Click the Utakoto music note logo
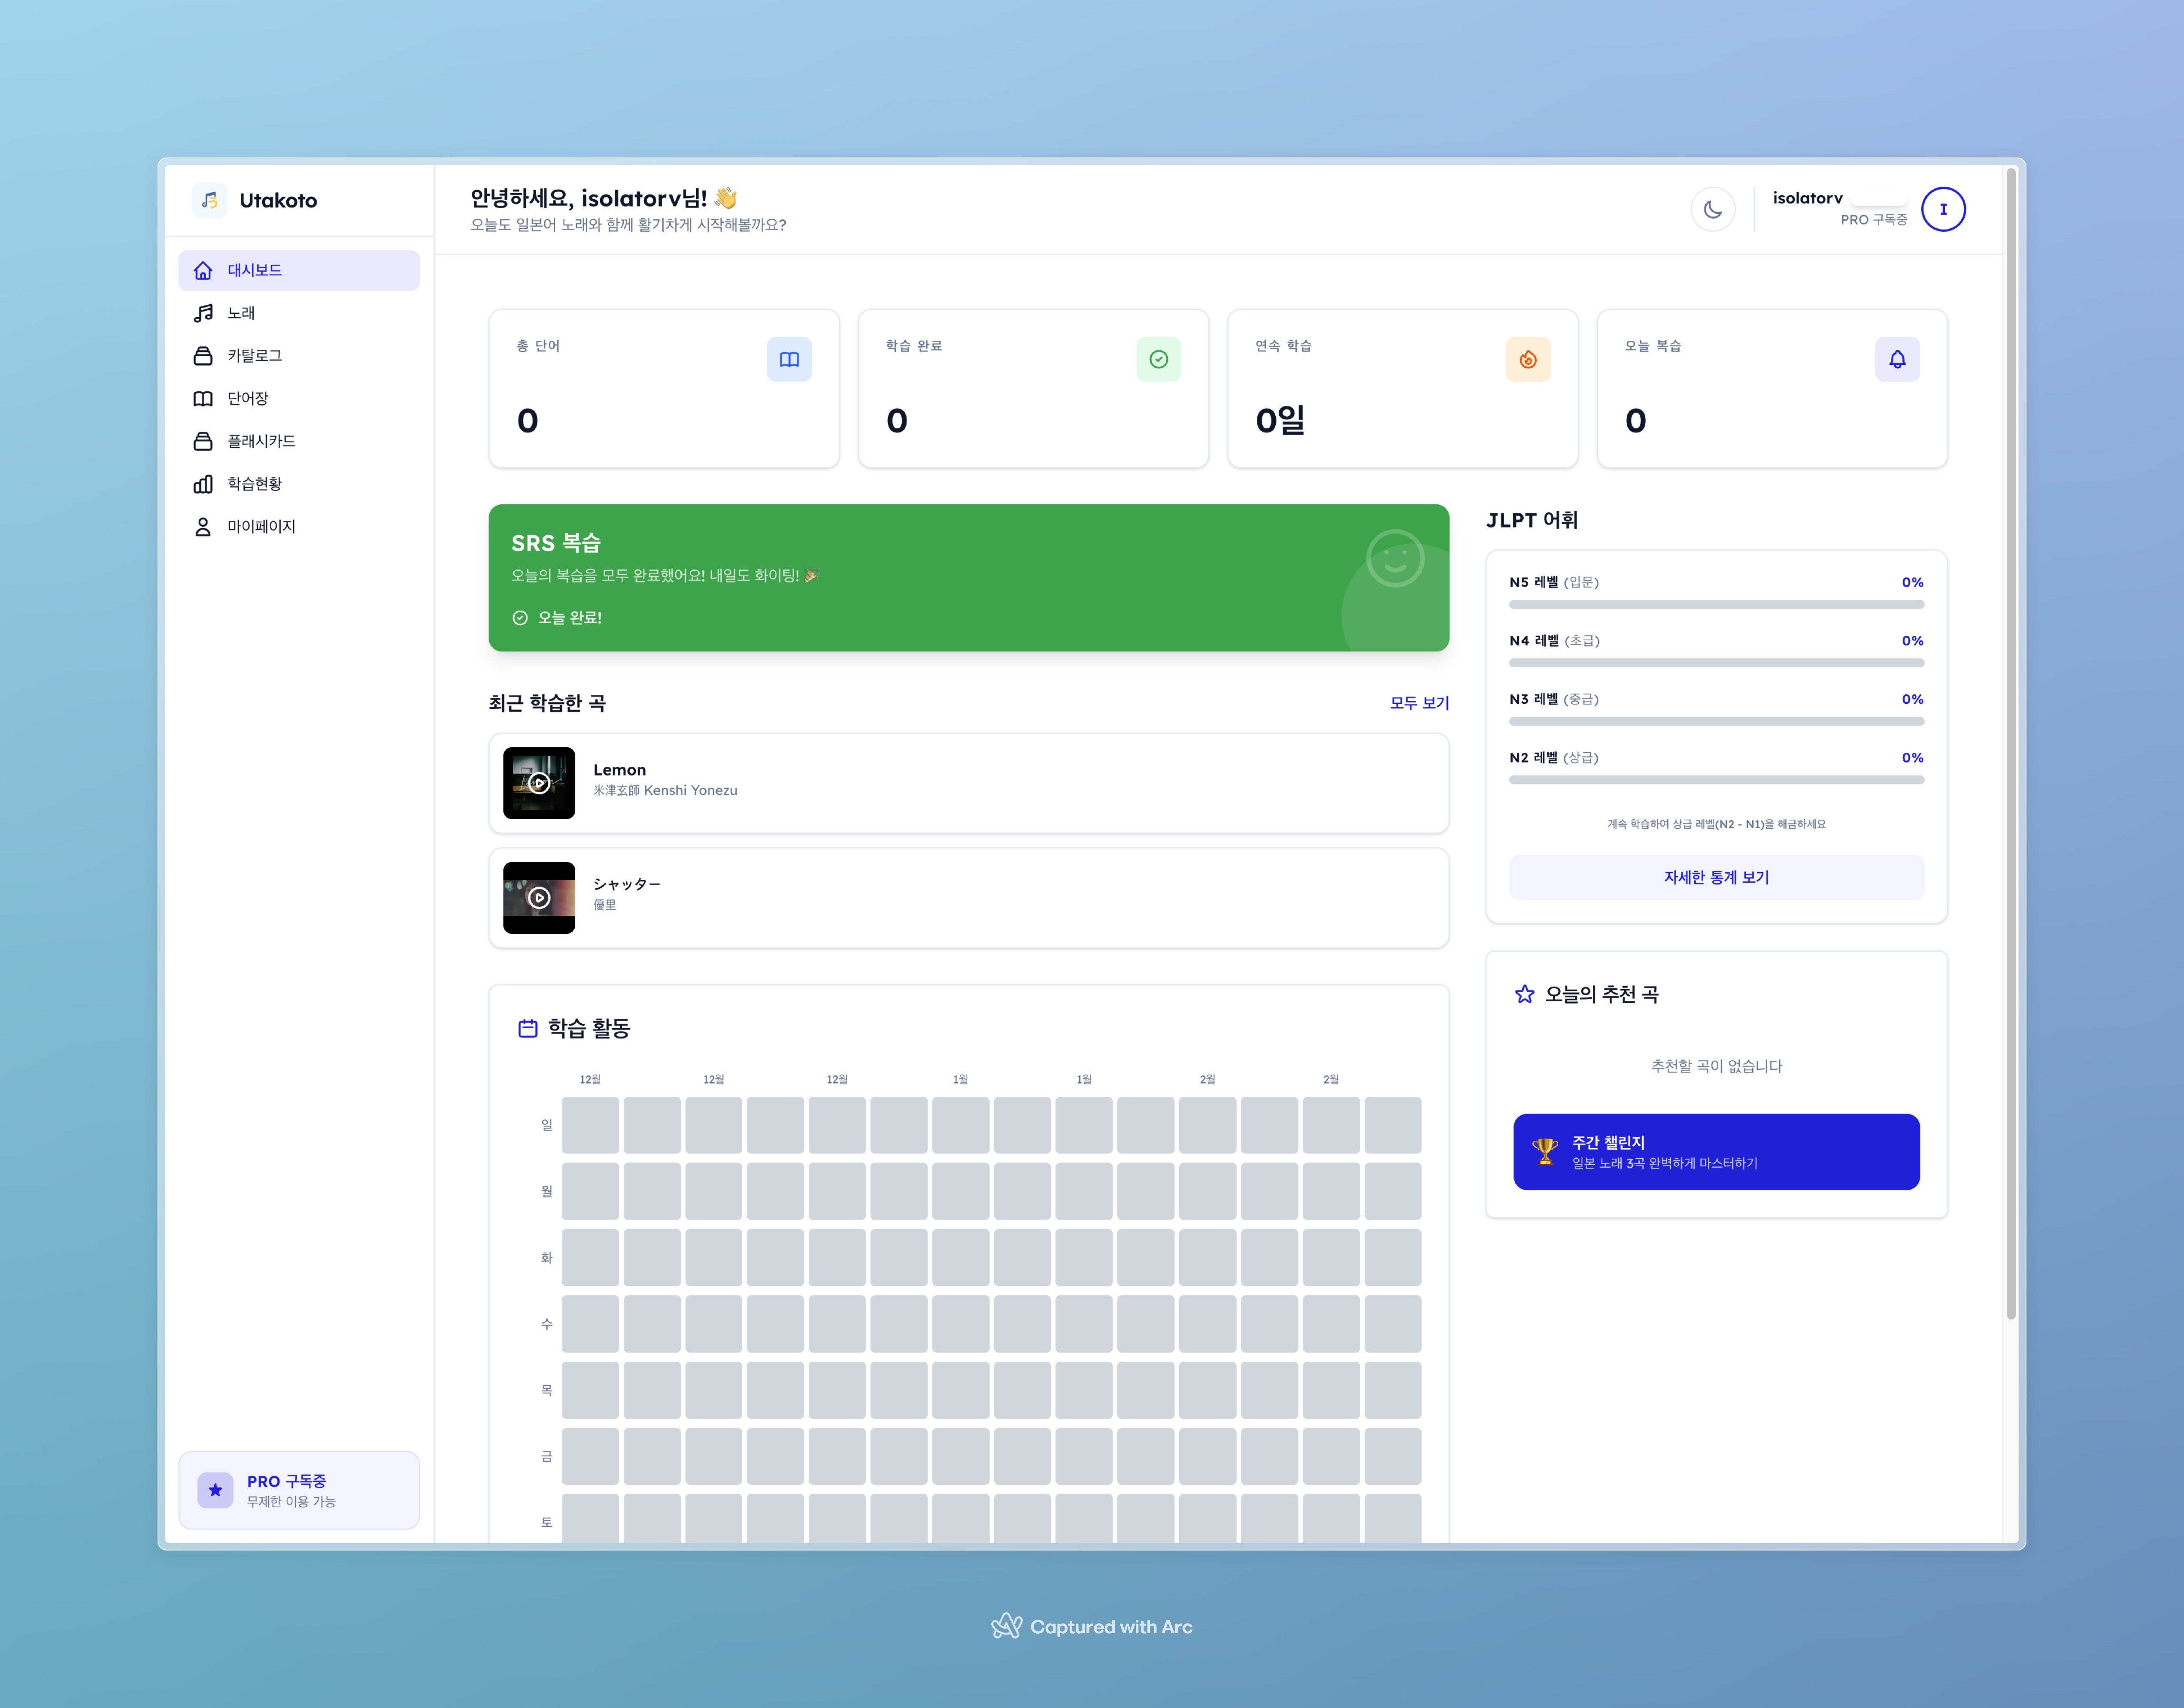Image resolution: width=2184 pixels, height=1708 pixels. point(210,200)
